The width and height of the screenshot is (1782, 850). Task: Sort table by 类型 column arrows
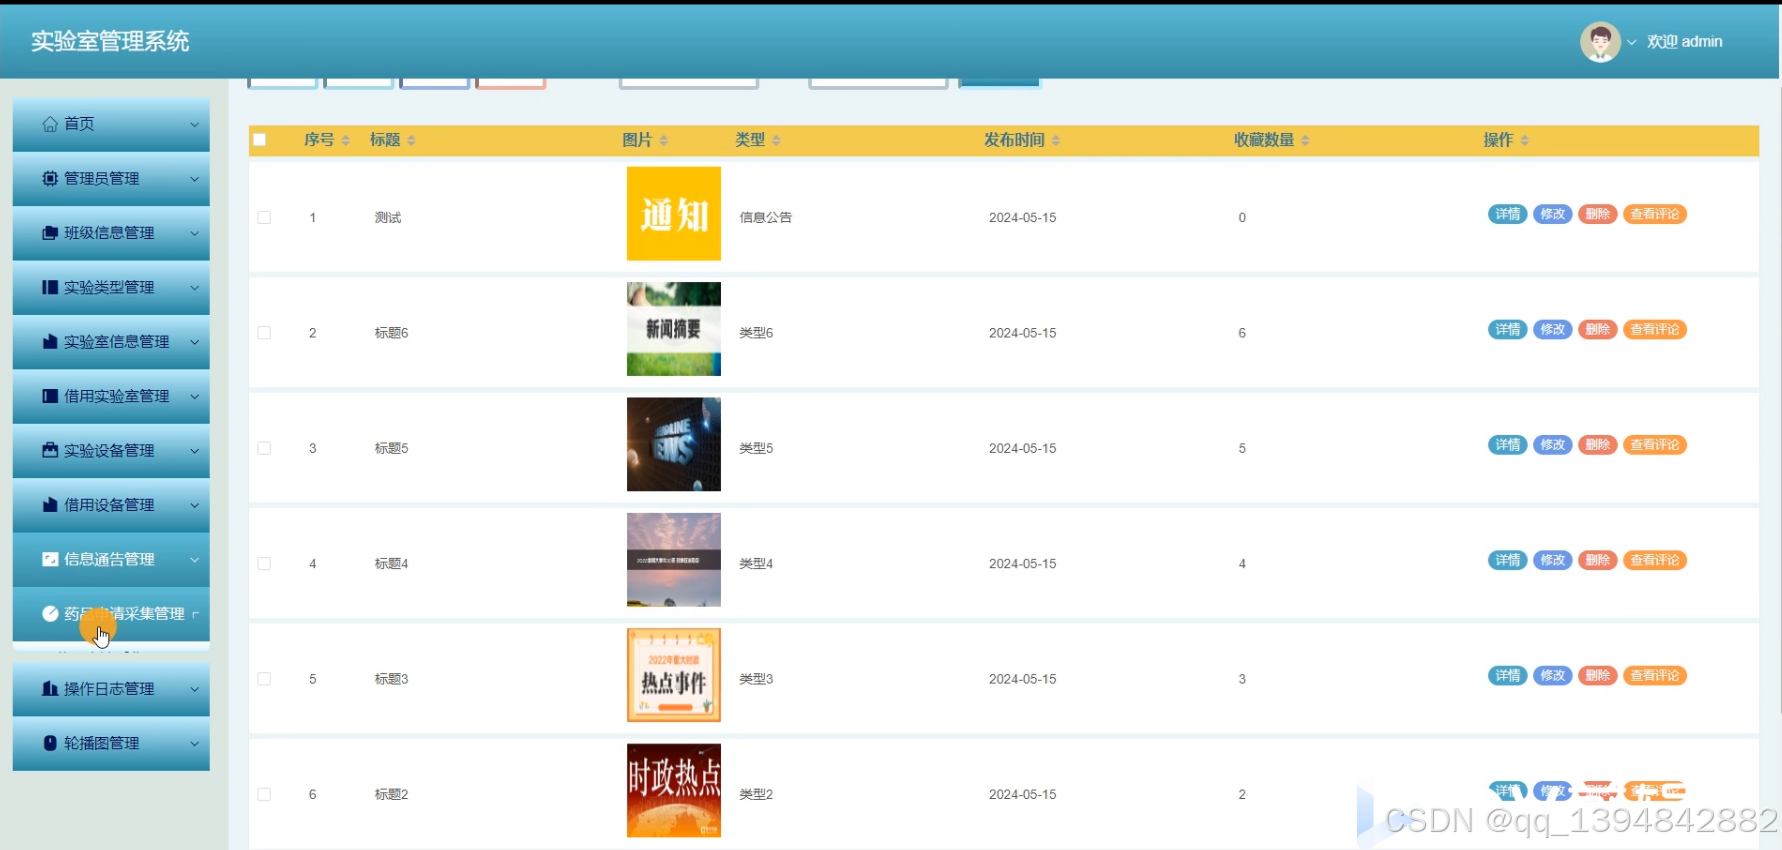776,141
